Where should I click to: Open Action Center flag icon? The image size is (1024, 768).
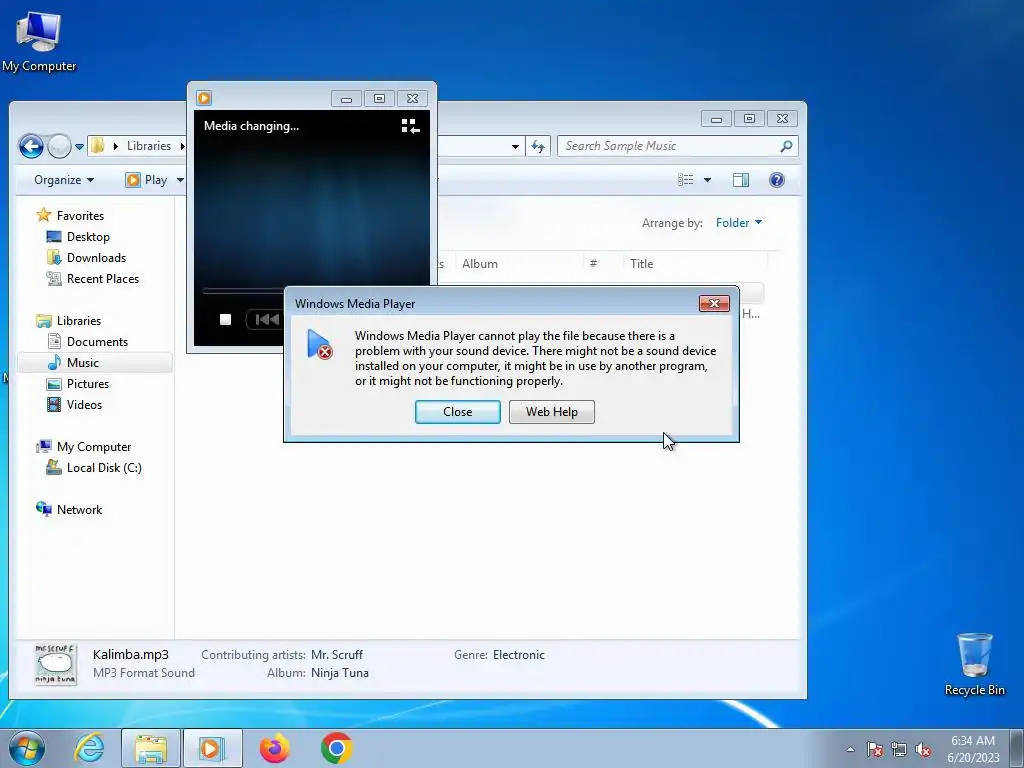[x=874, y=749]
